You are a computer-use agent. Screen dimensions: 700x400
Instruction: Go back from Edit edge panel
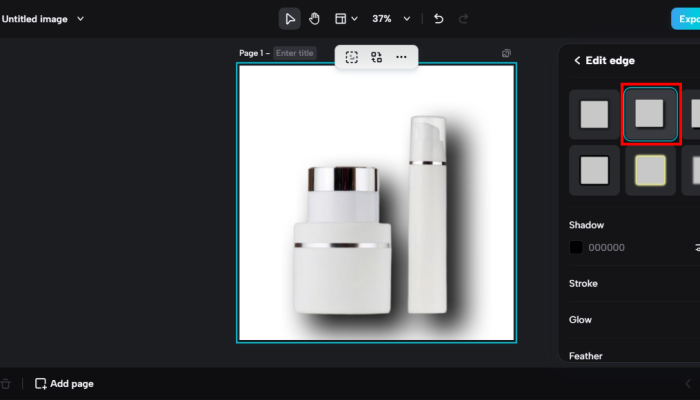577,60
